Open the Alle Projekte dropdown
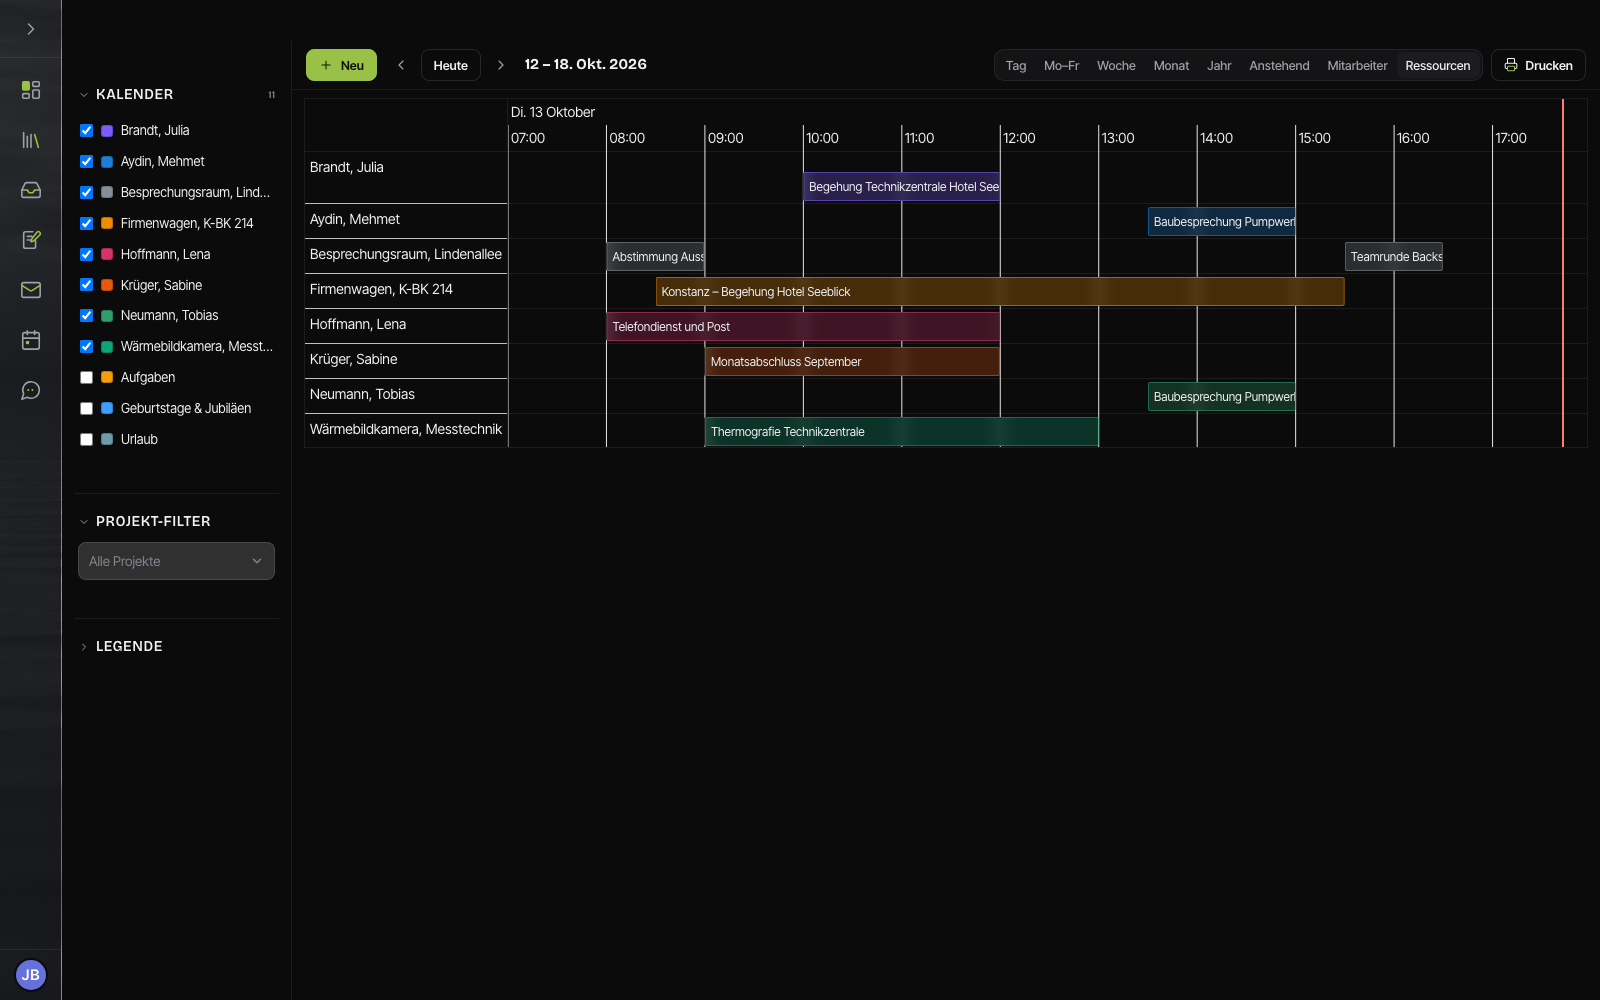This screenshot has height=1000, width=1600. point(176,561)
